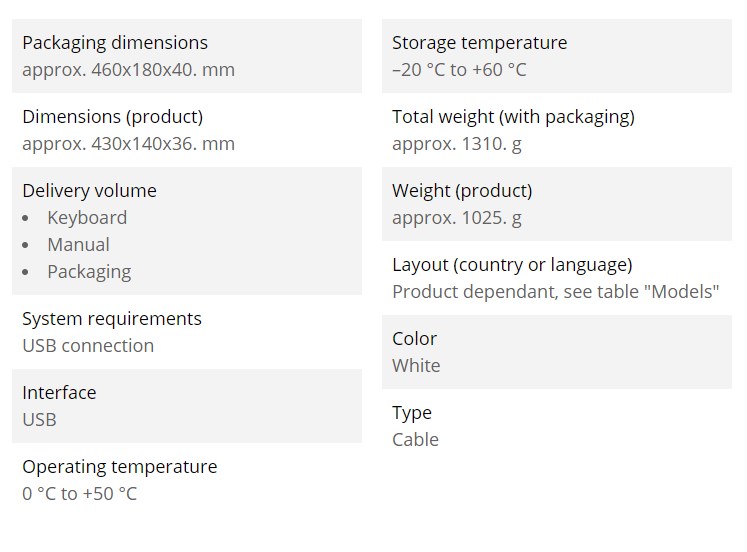Screen dimensions: 747x552
Task: Click the Delivery volume heading
Action: (90, 191)
